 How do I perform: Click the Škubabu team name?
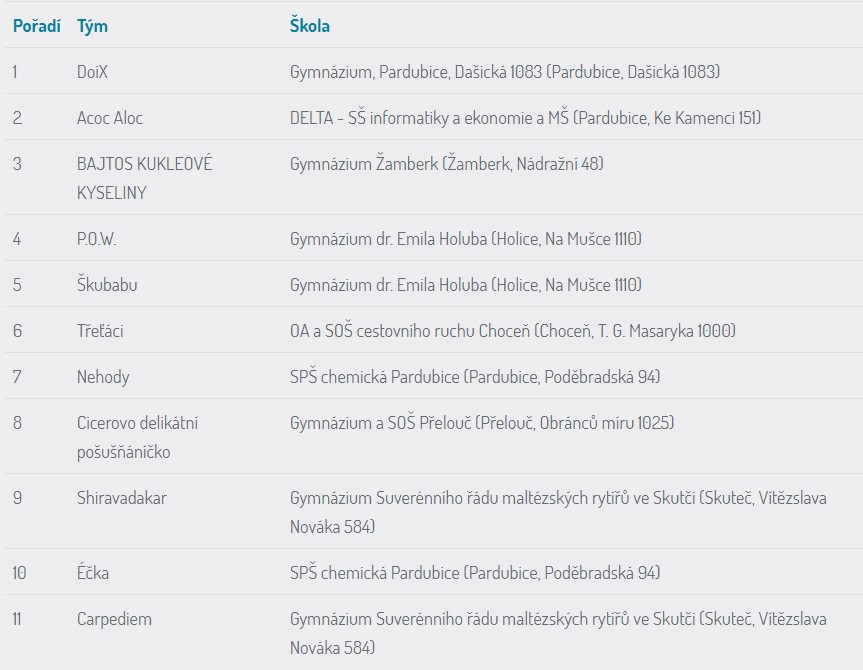coord(107,285)
